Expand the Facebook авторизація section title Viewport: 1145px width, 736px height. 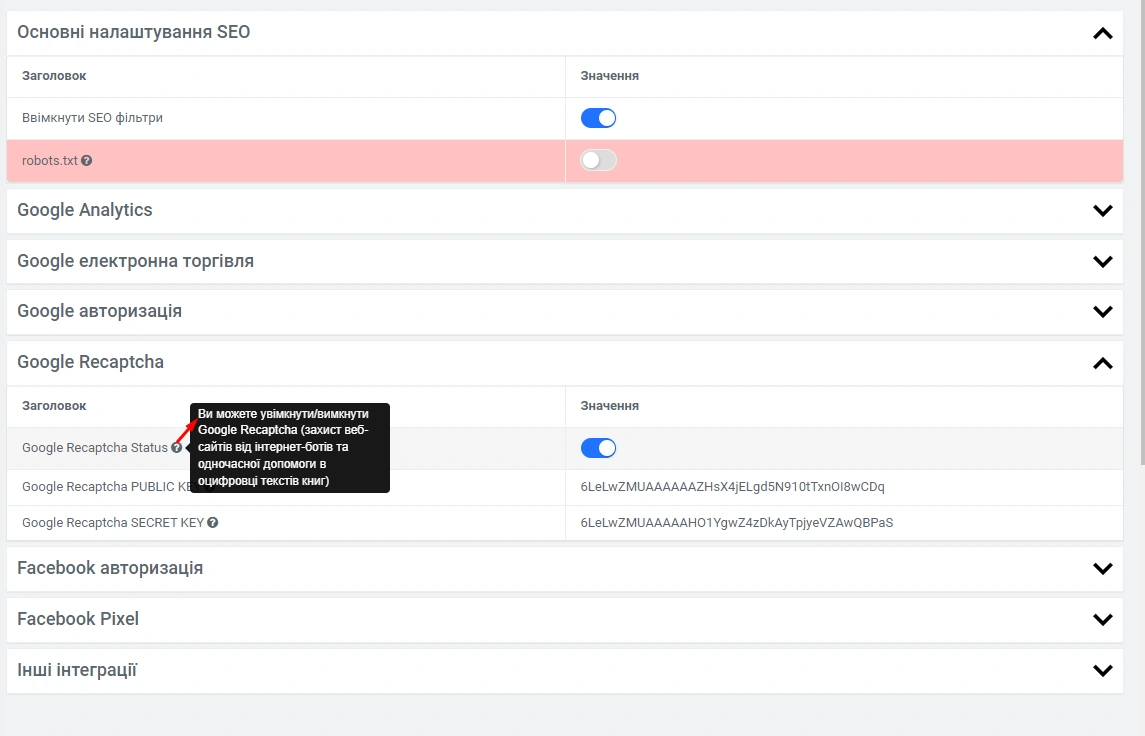click(110, 568)
